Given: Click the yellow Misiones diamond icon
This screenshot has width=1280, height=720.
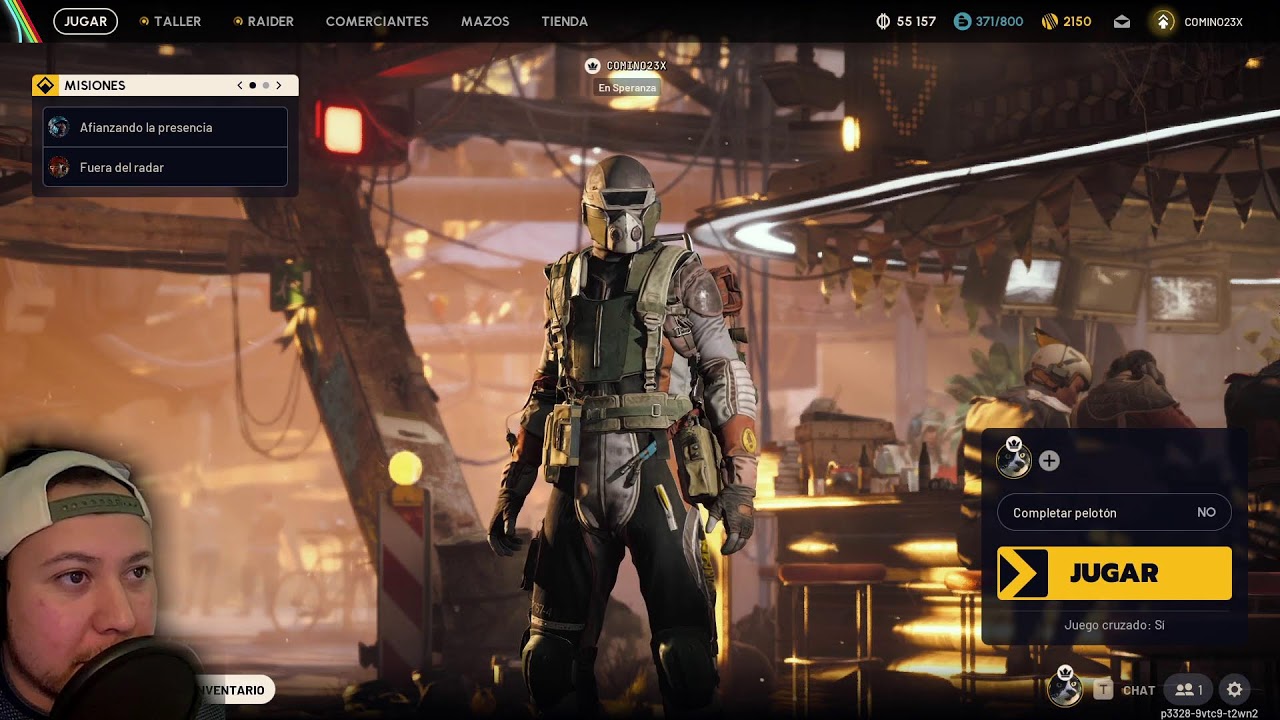Looking at the screenshot, I should (45, 86).
